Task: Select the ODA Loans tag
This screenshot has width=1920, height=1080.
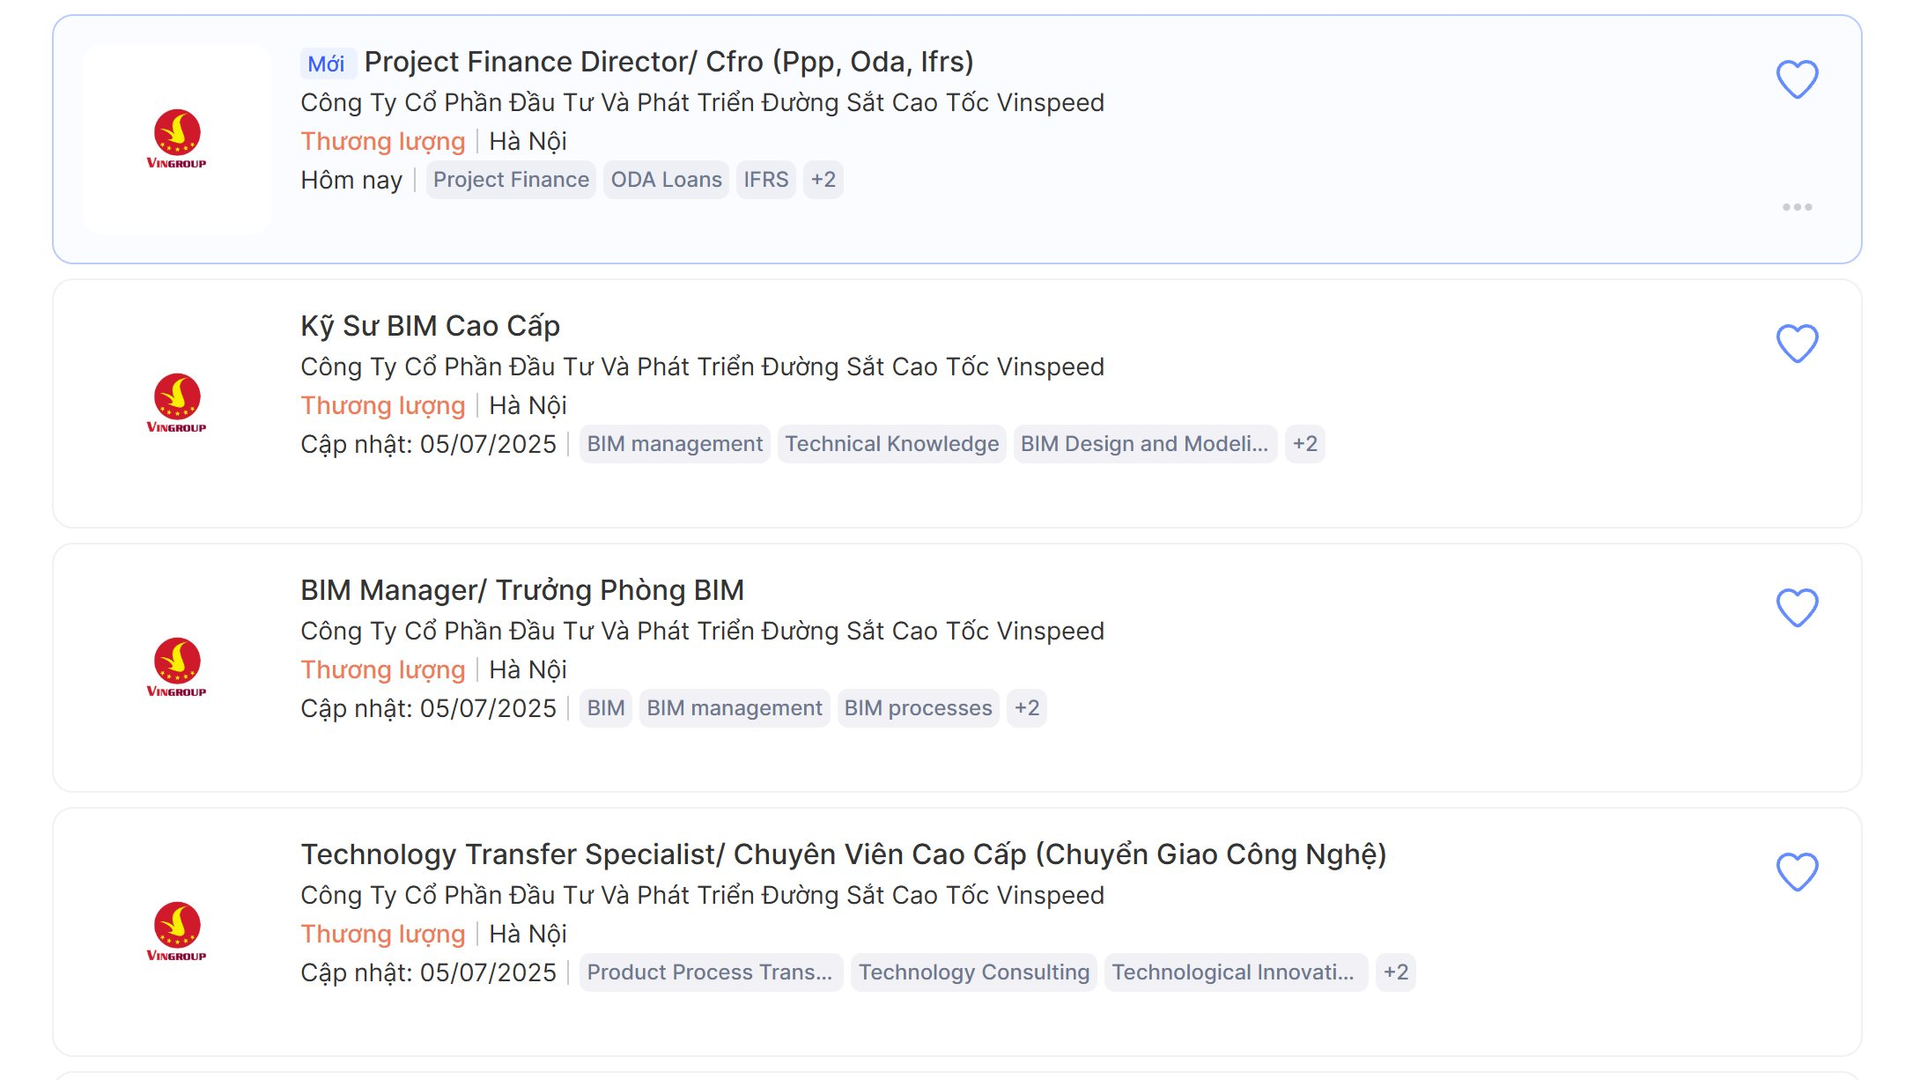Action: point(666,180)
